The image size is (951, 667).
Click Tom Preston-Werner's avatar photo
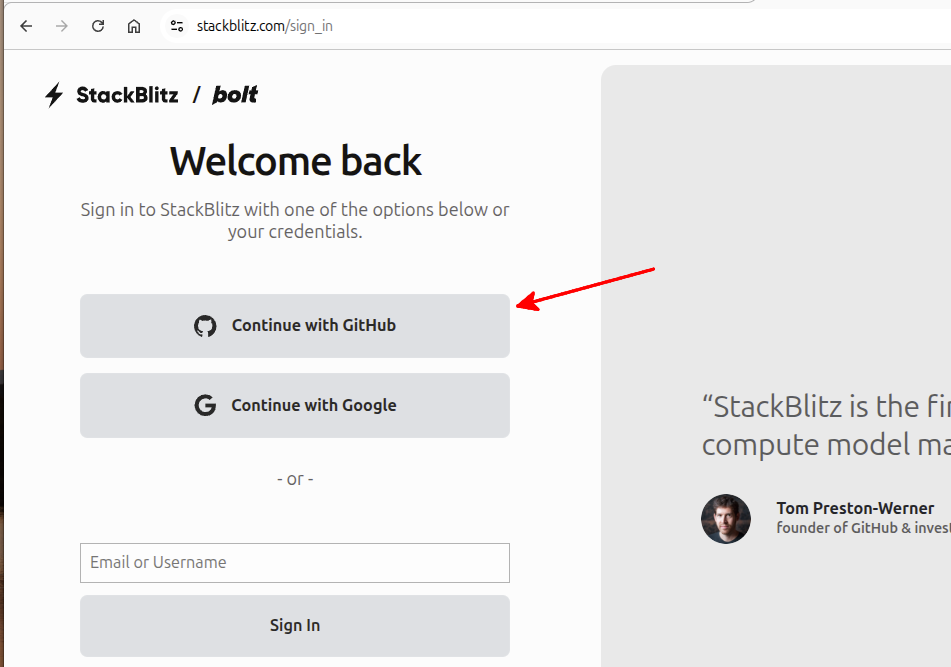(726, 519)
